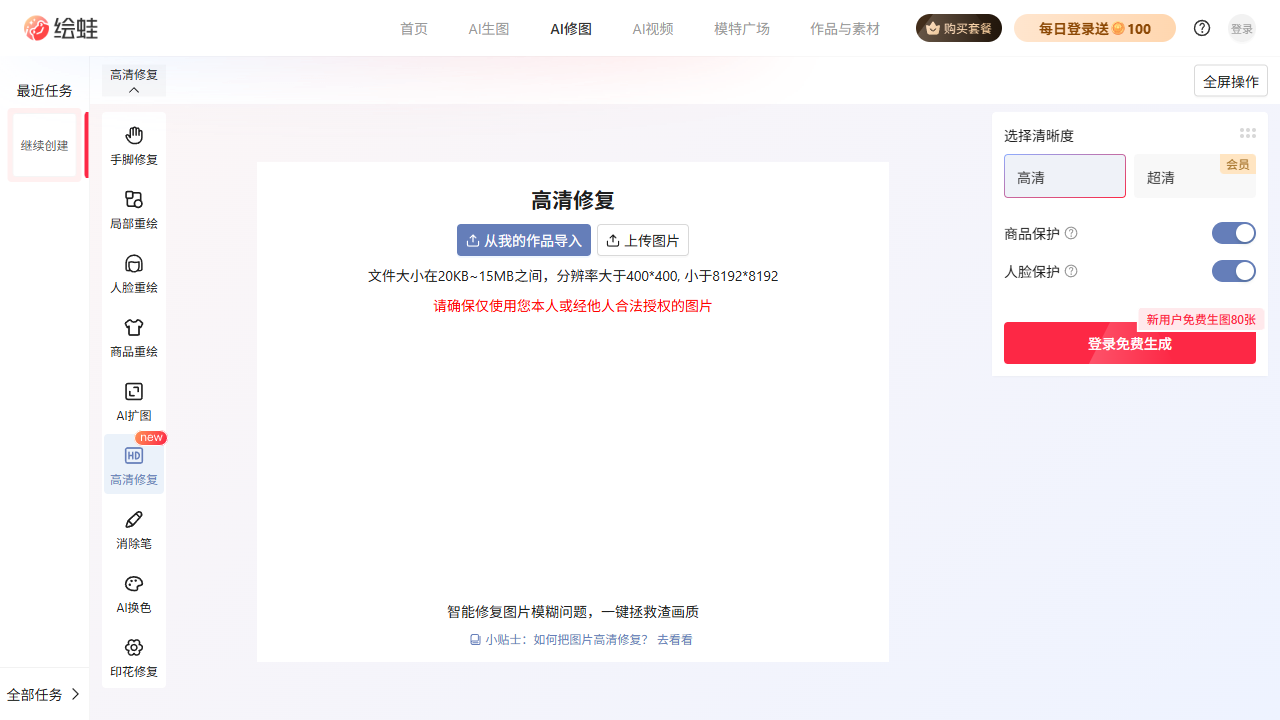Screen dimensions: 1280x720
Task: Open the AI换色 color change tool
Action: pos(134,593)
